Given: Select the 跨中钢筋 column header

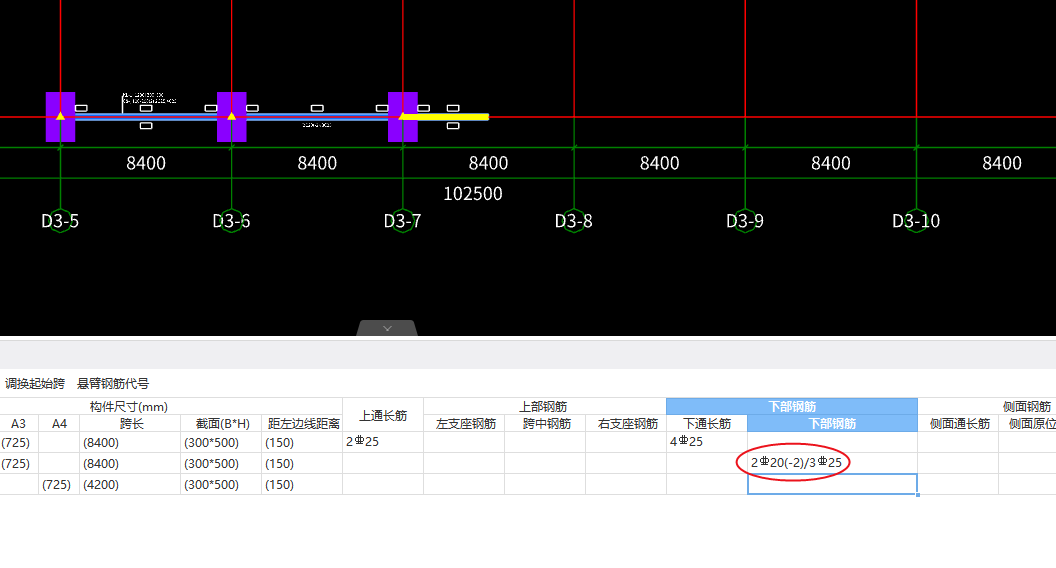Looking at the screenshot, I should point(546,423).
